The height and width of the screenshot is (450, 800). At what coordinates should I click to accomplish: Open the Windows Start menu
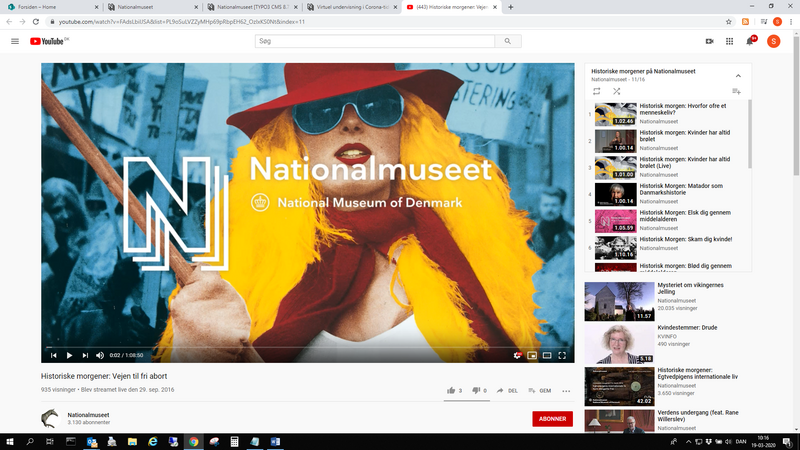[9, 442]
